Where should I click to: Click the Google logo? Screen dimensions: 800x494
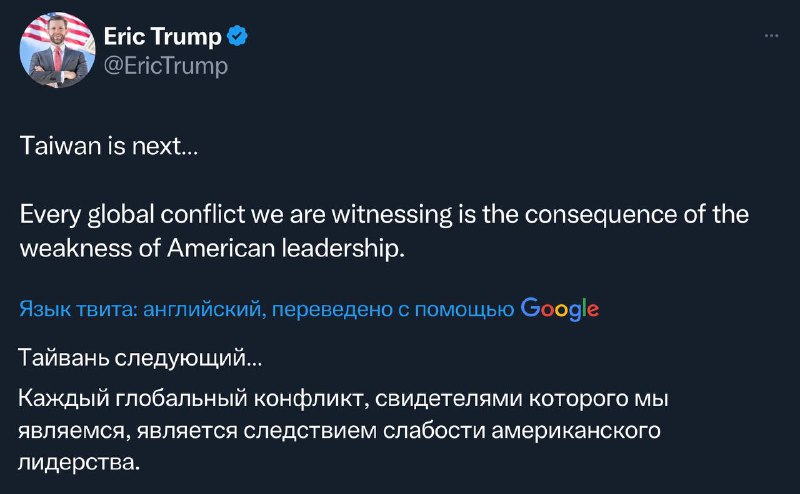pyautogui.click(x=560, y=309)
